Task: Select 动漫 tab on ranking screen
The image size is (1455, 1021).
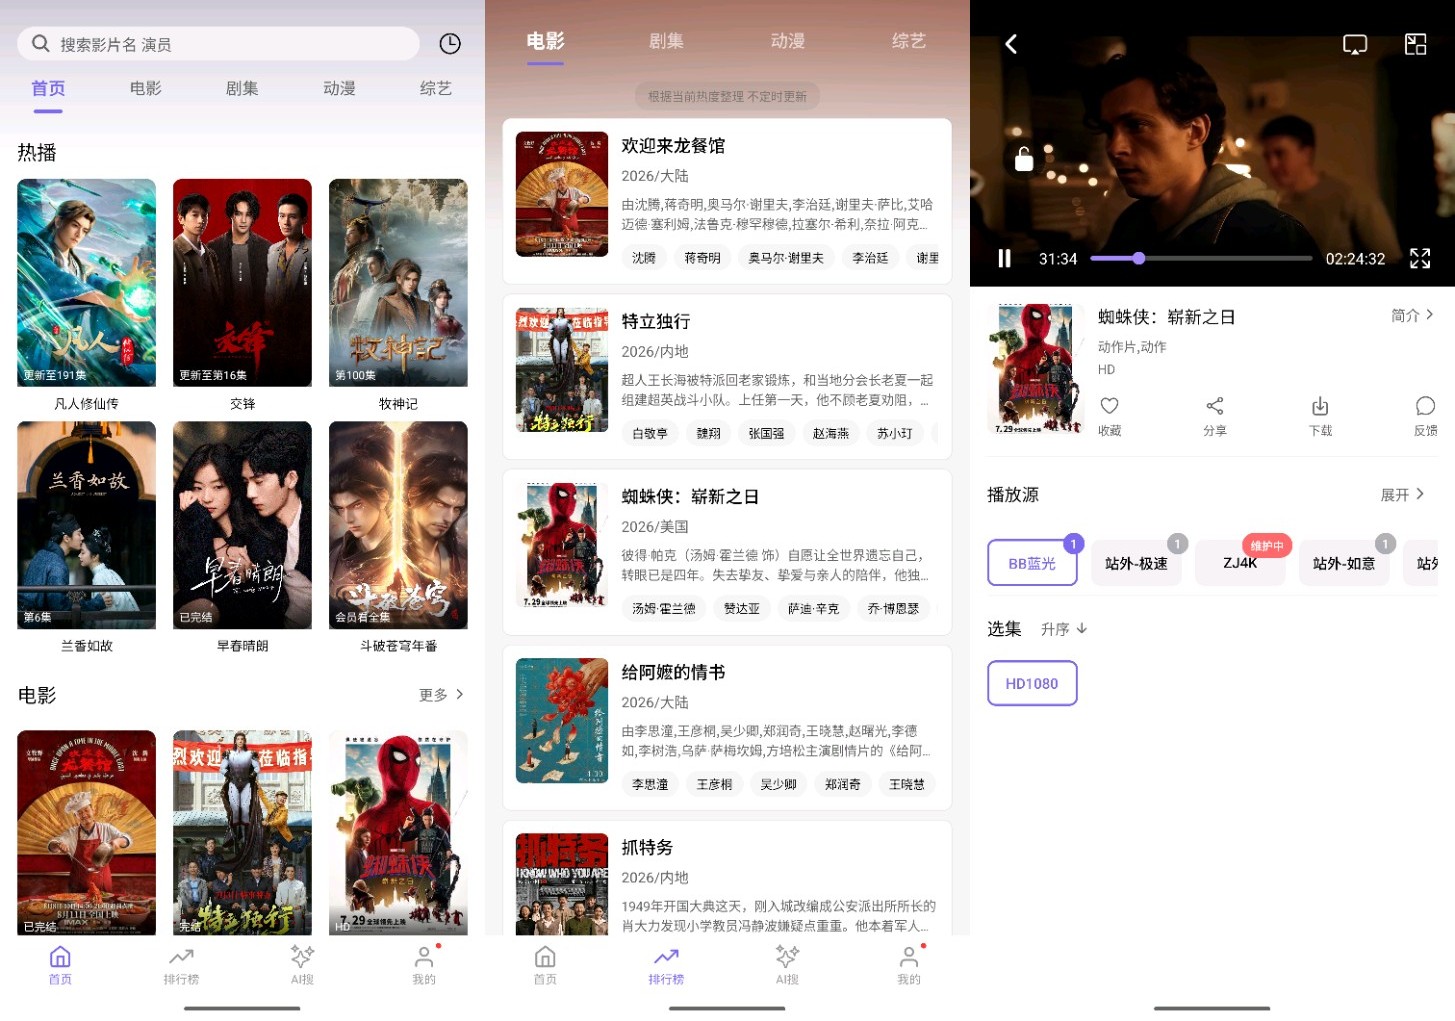Action: coord(787,41)
